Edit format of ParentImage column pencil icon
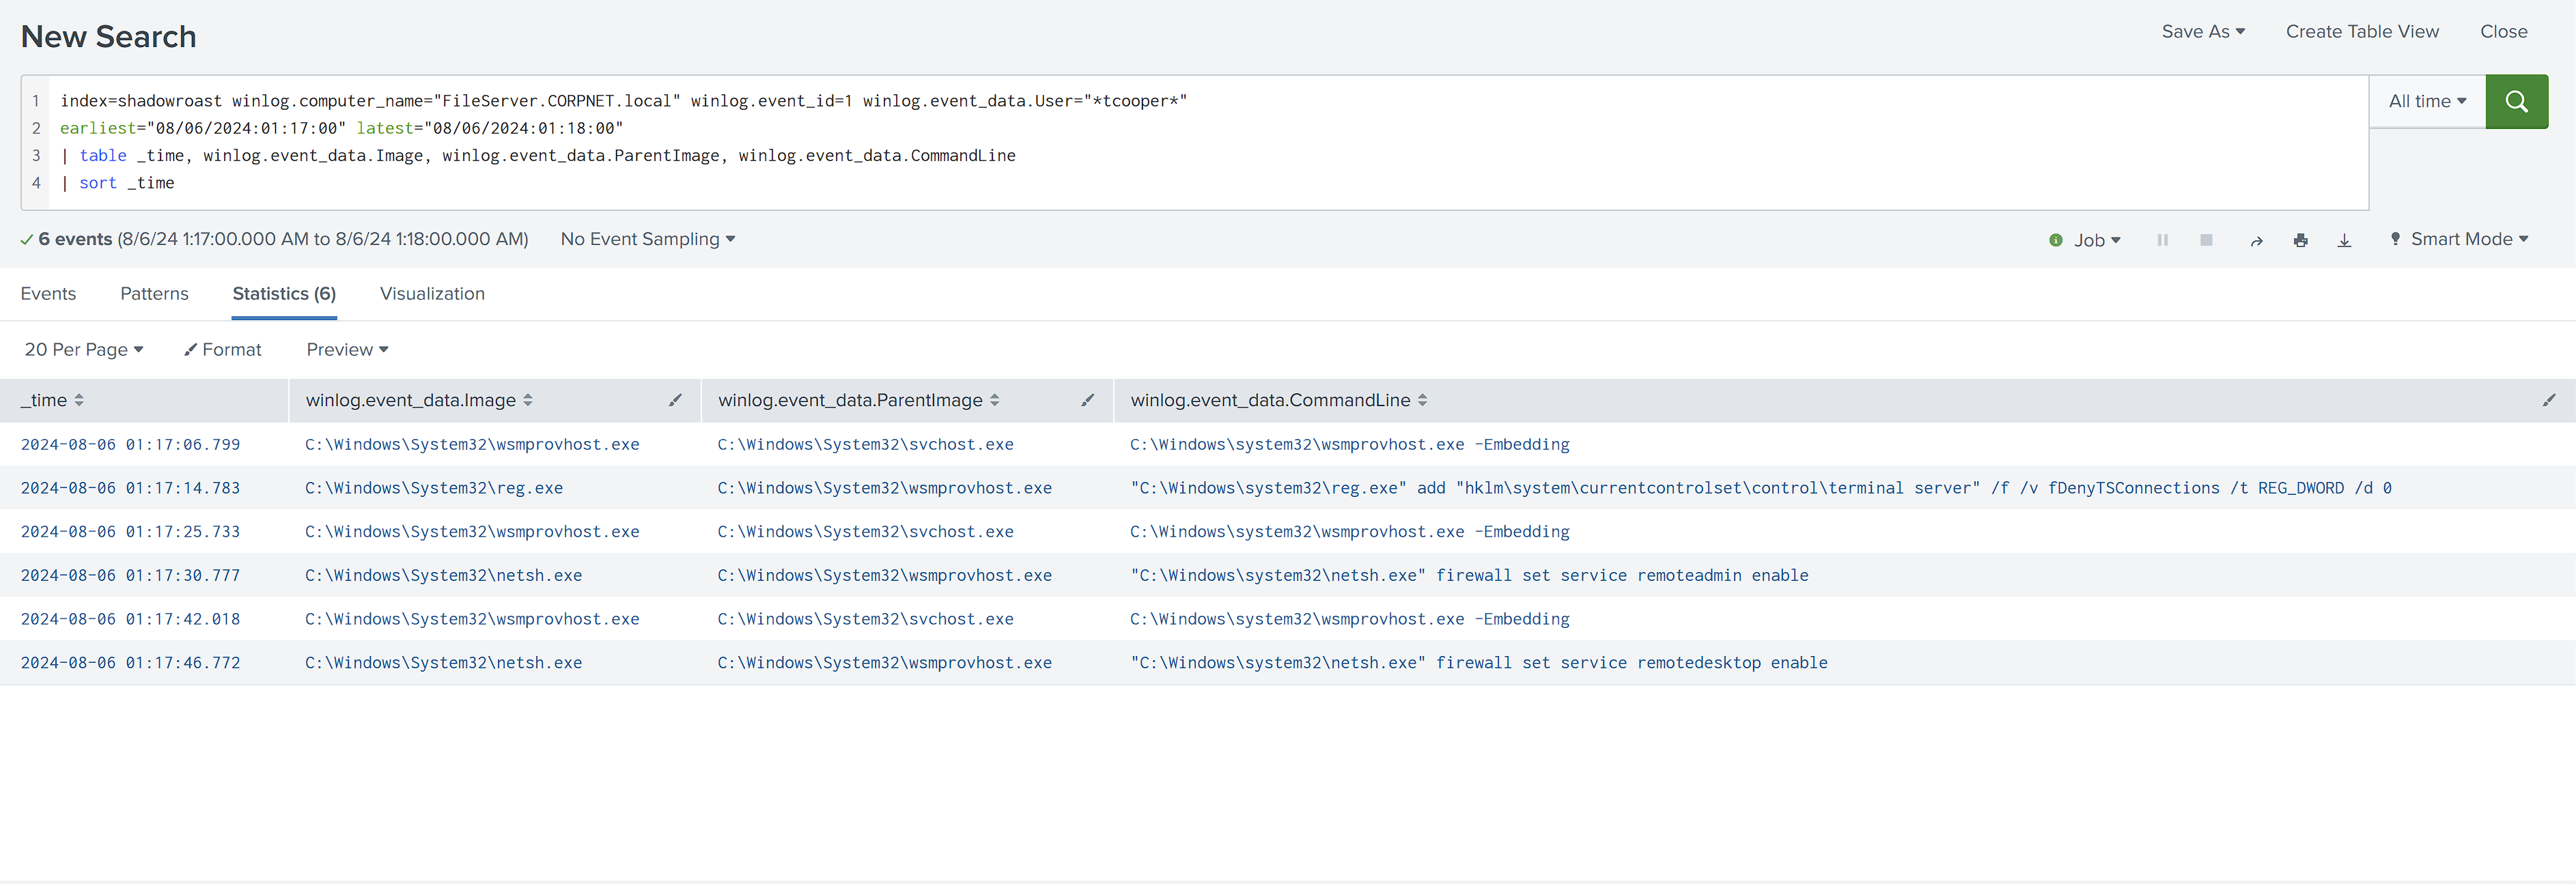 coord(1088,400)
